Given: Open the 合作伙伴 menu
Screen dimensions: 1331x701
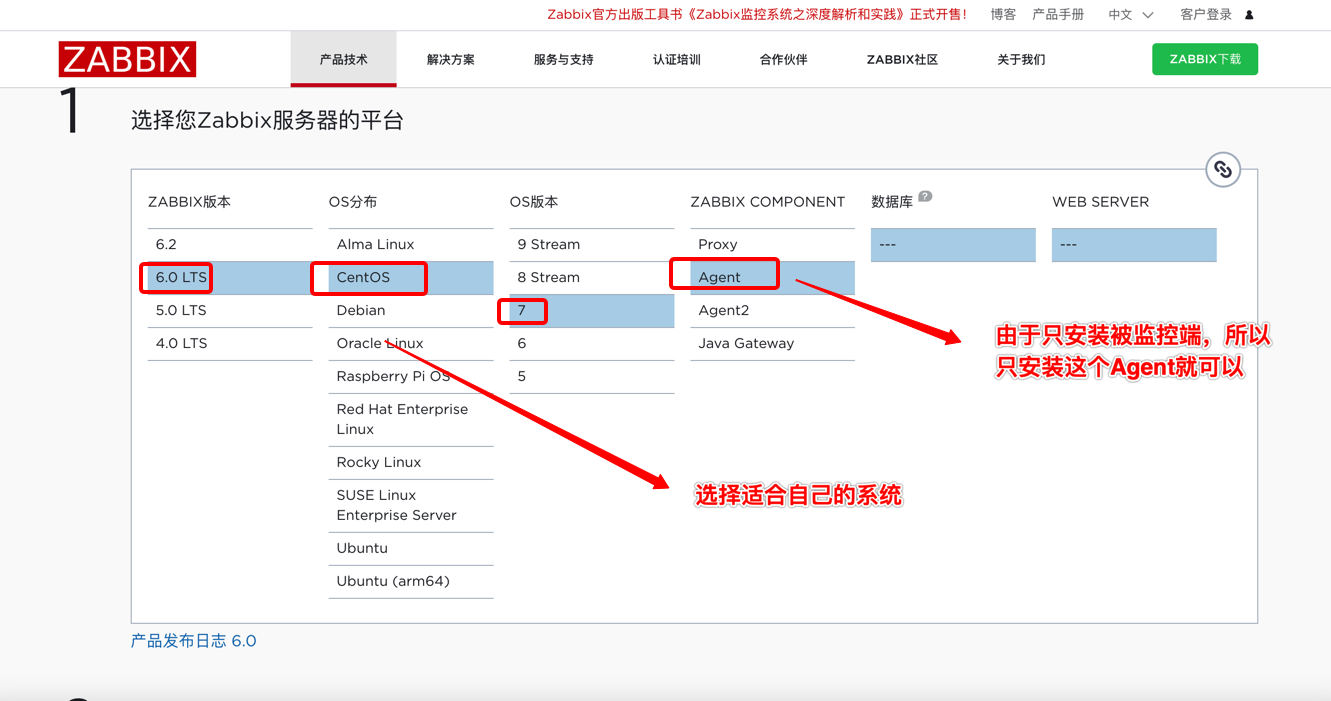Looking at the screenshot, I should coord(784,59).
